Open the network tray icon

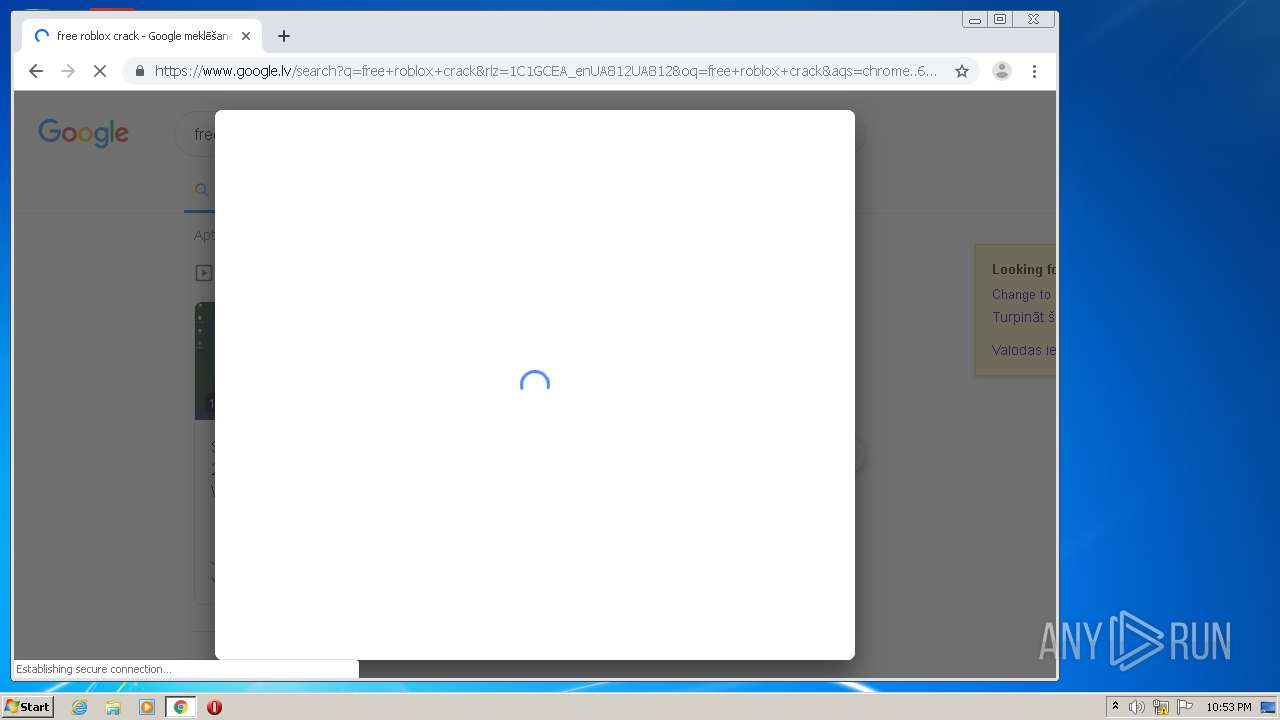pos(1161,707)
